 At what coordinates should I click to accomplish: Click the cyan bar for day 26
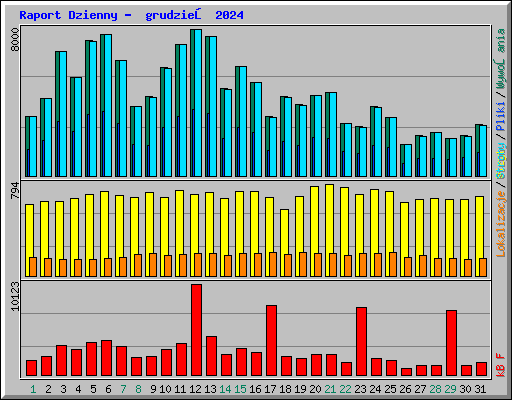coord(408,160)
